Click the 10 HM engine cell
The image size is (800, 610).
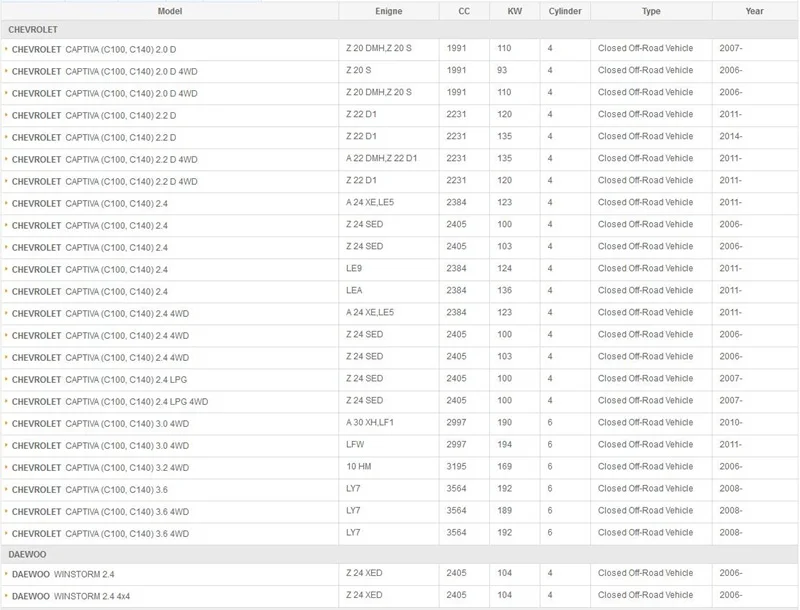click(359, 466)
